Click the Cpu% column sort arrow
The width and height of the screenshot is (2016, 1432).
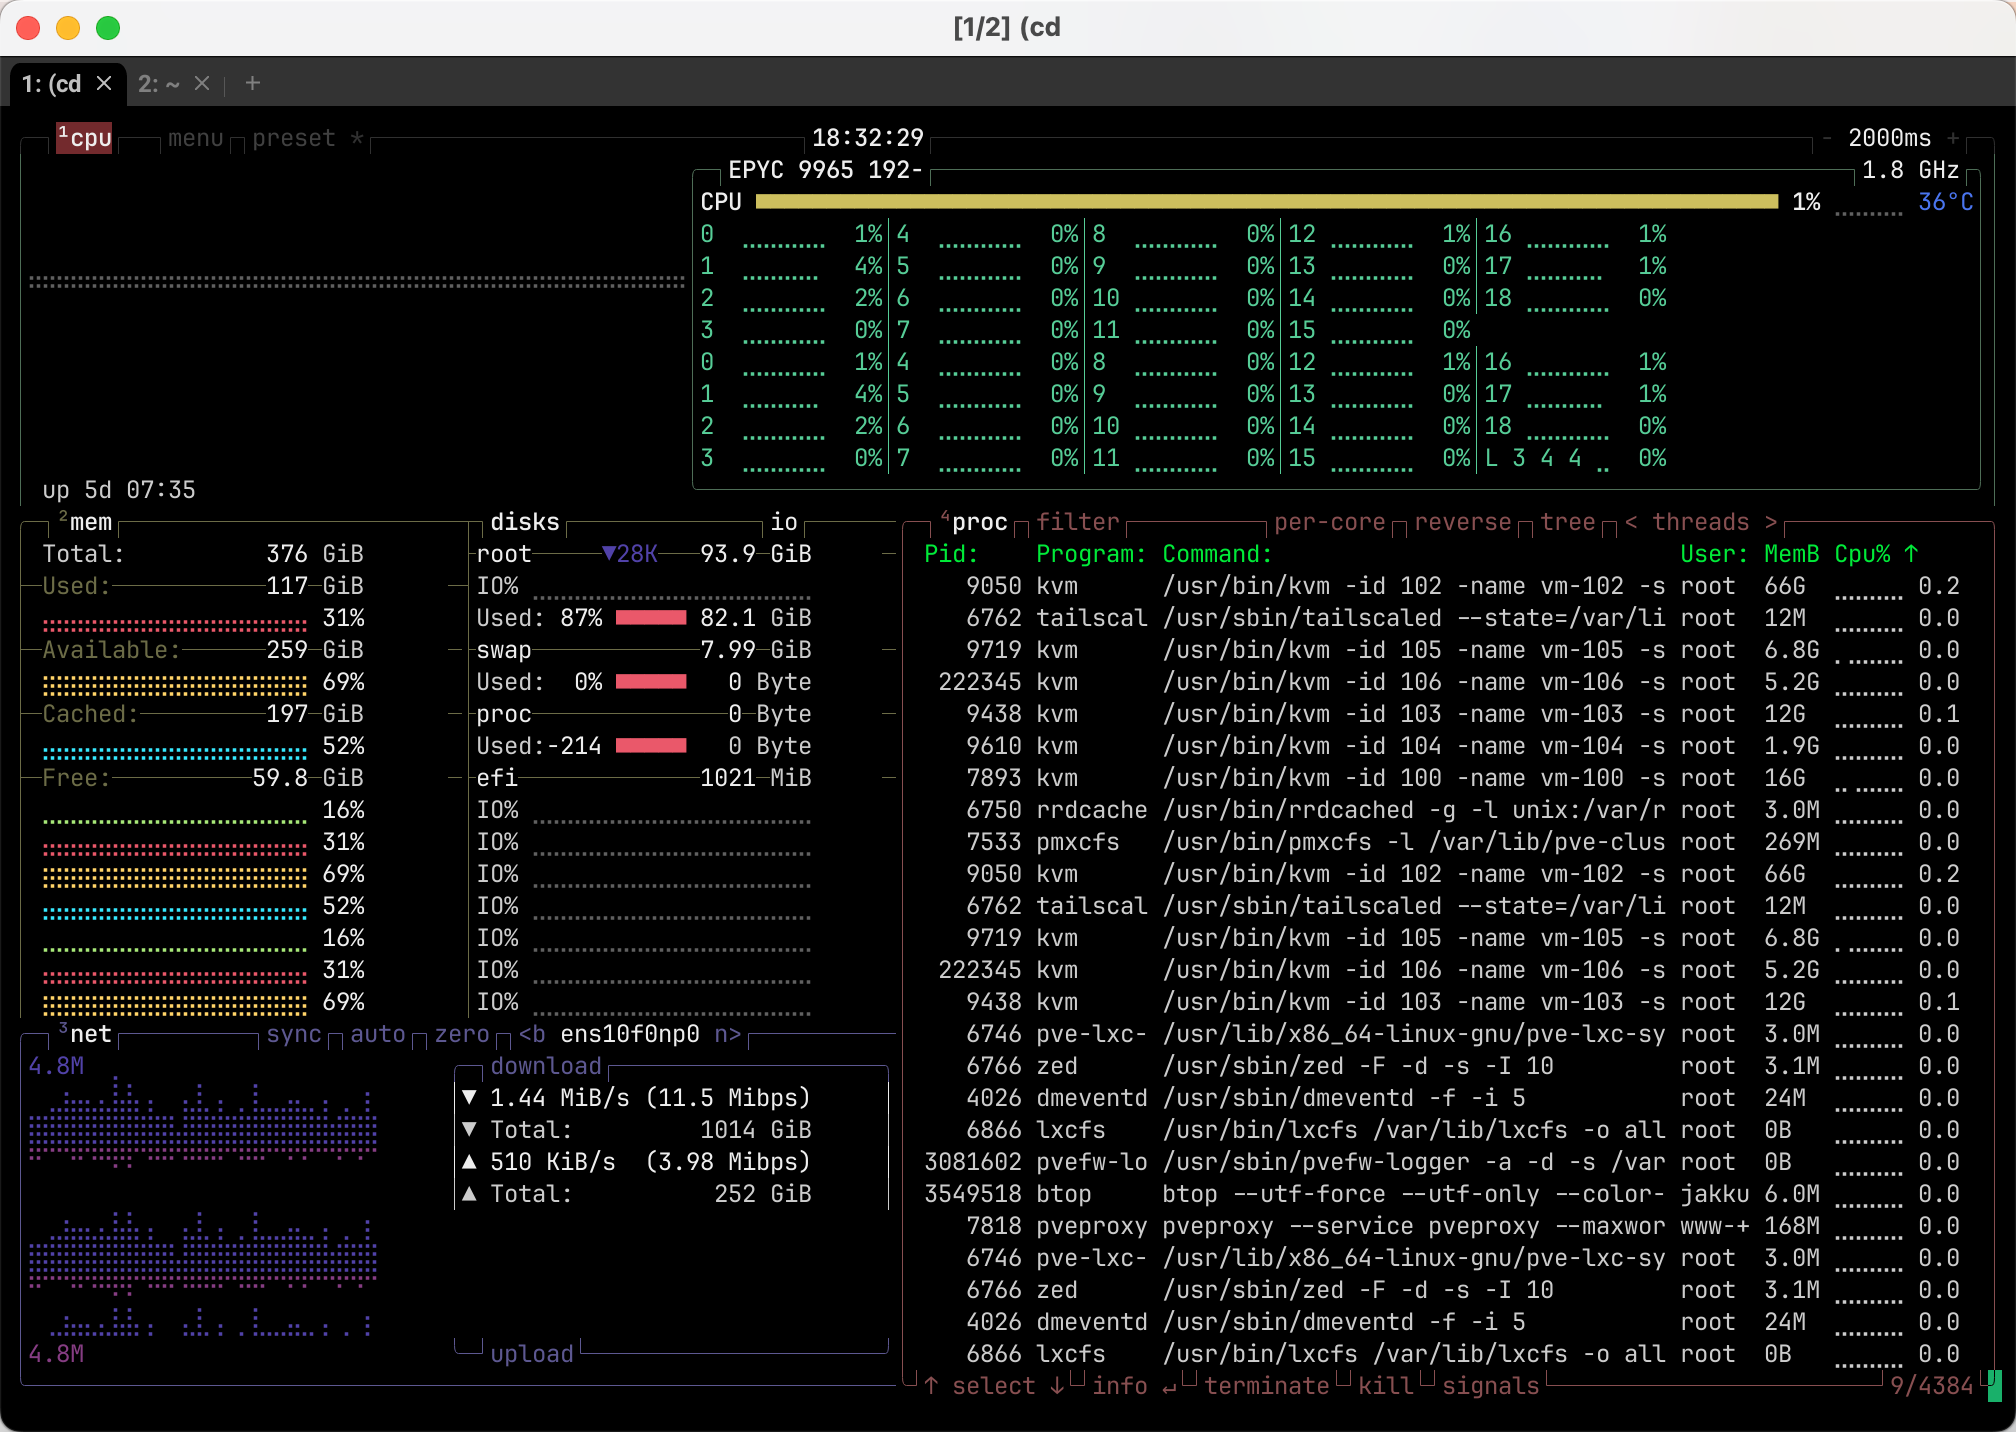click(x=1911, y=554)
